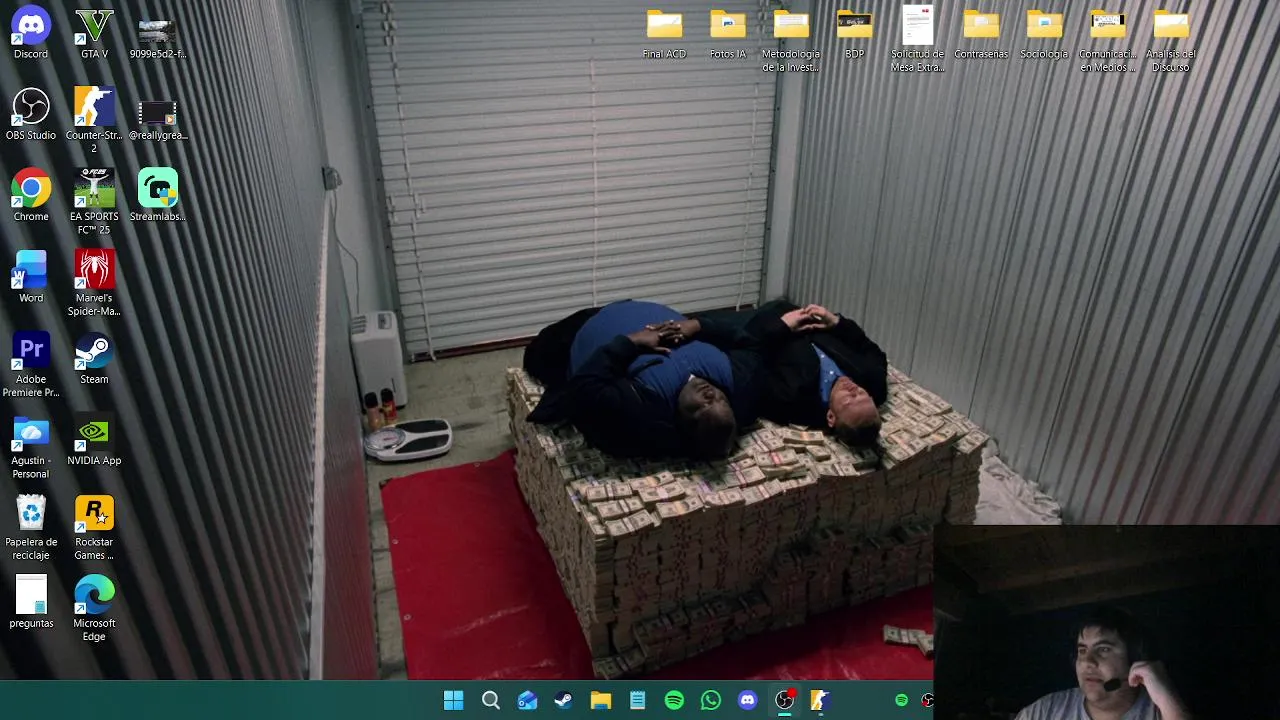Select the Counter-Strike 2 desktop shortcut

(x=94, y=120)
